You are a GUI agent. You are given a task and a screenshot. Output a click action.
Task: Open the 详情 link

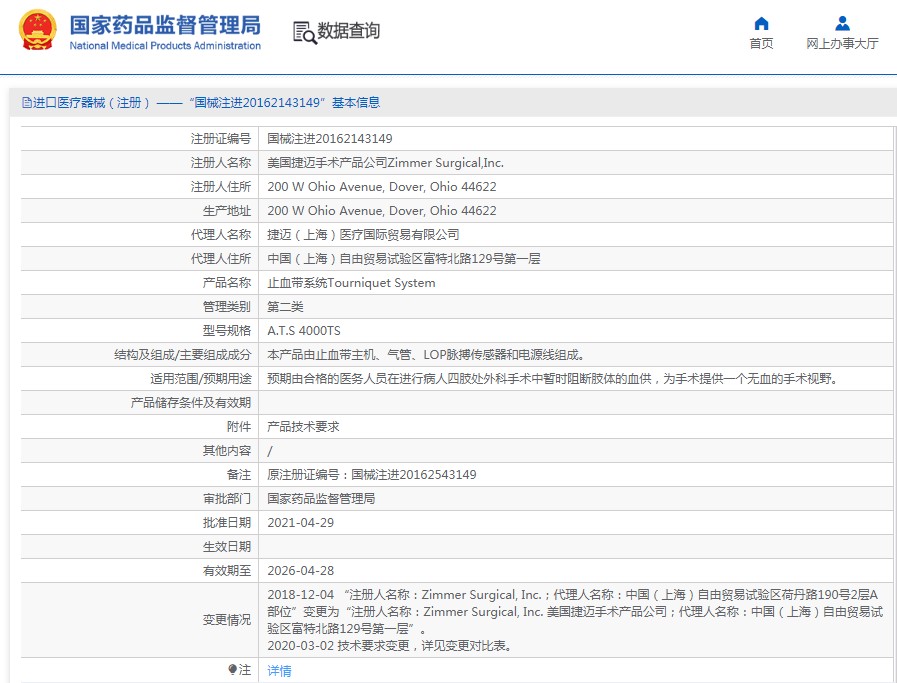tap(279, 671)
